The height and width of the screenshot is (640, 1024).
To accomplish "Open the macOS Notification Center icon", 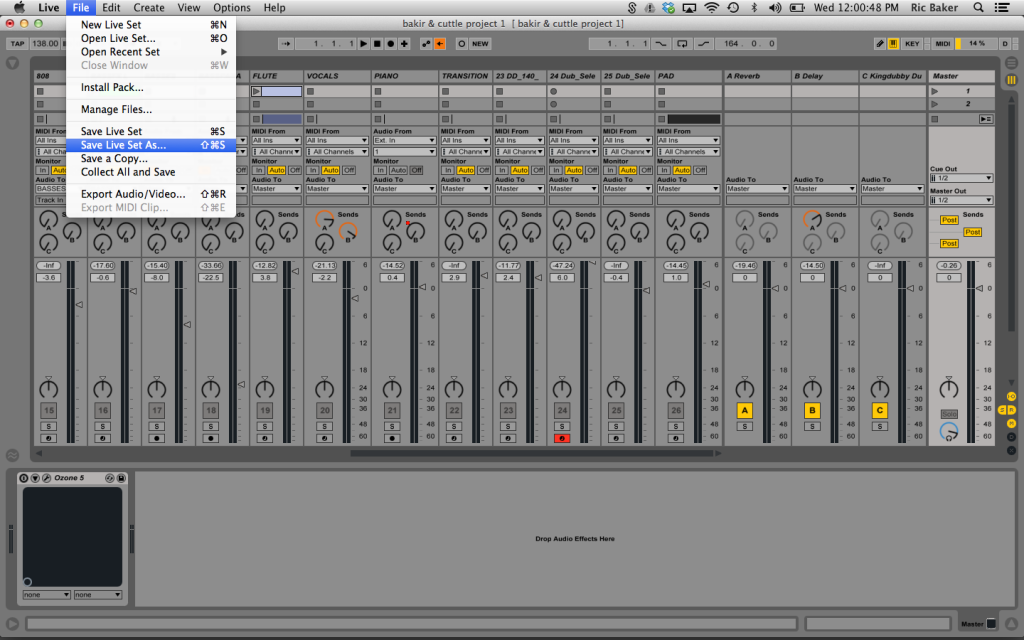I will (1002, 8).
